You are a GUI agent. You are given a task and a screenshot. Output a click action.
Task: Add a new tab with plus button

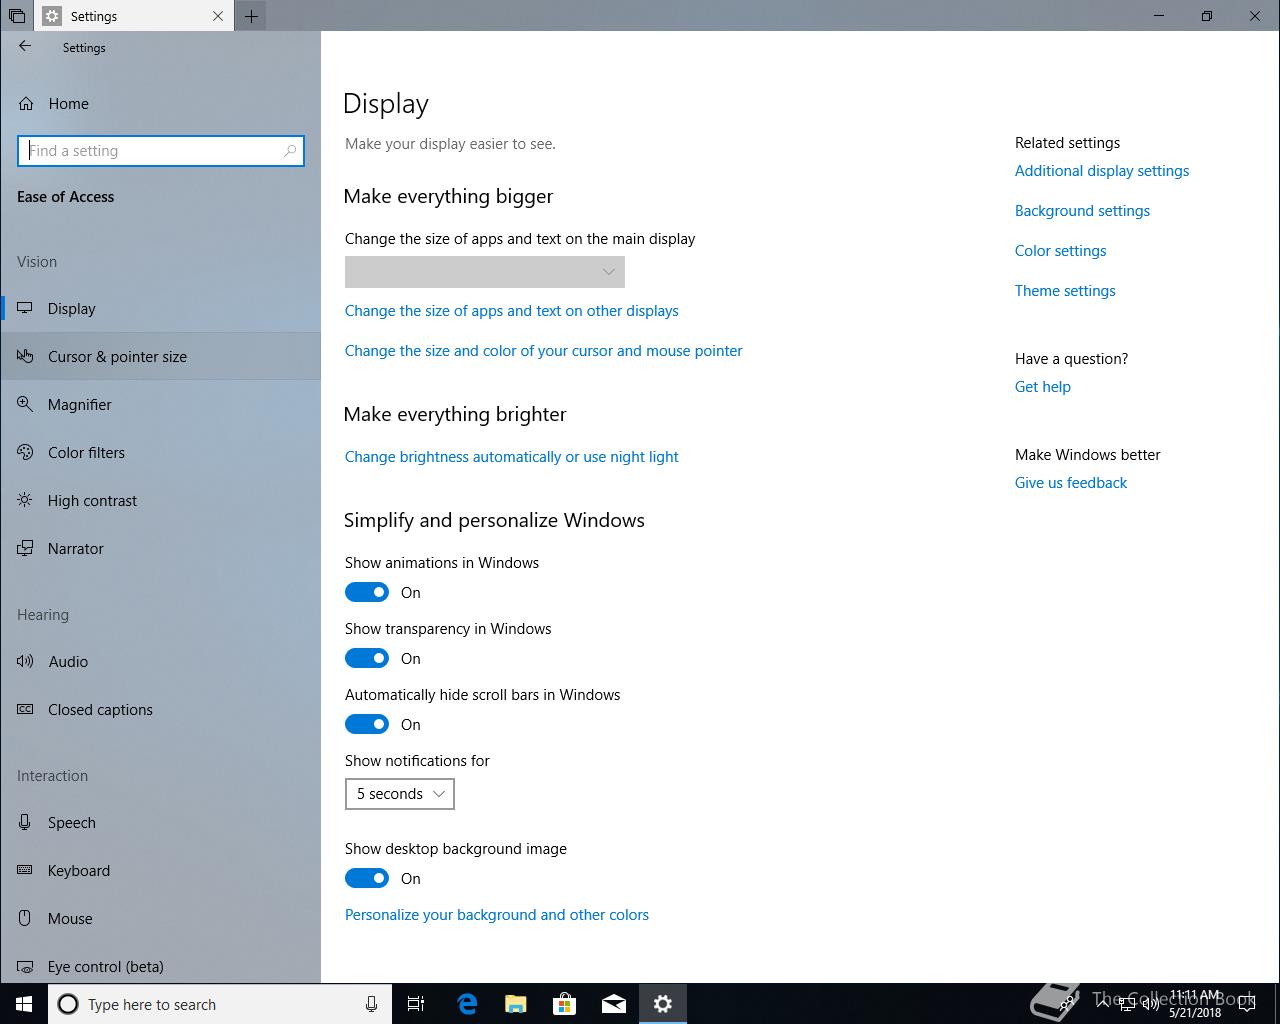[x=251, y=16]
